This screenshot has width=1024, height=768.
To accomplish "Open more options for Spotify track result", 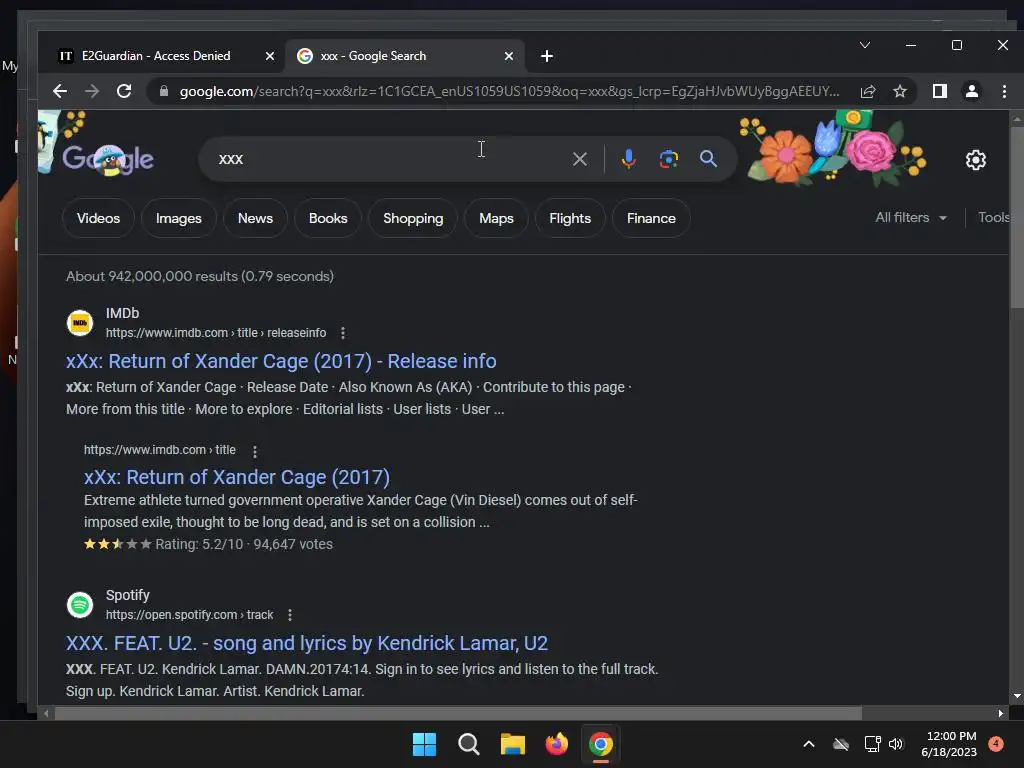I will point(290,615).
